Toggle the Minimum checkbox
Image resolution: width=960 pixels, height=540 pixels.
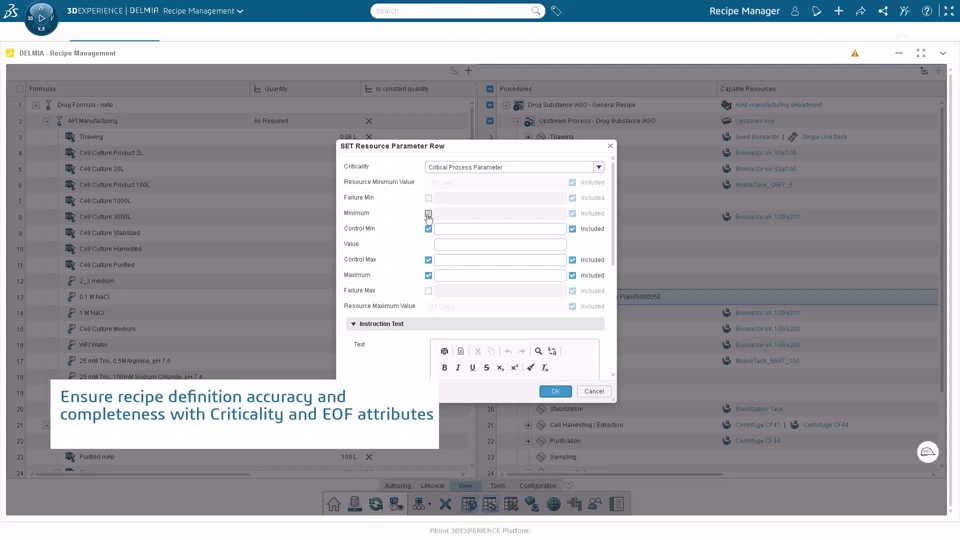pyautogui.click(x=429, y=213)
